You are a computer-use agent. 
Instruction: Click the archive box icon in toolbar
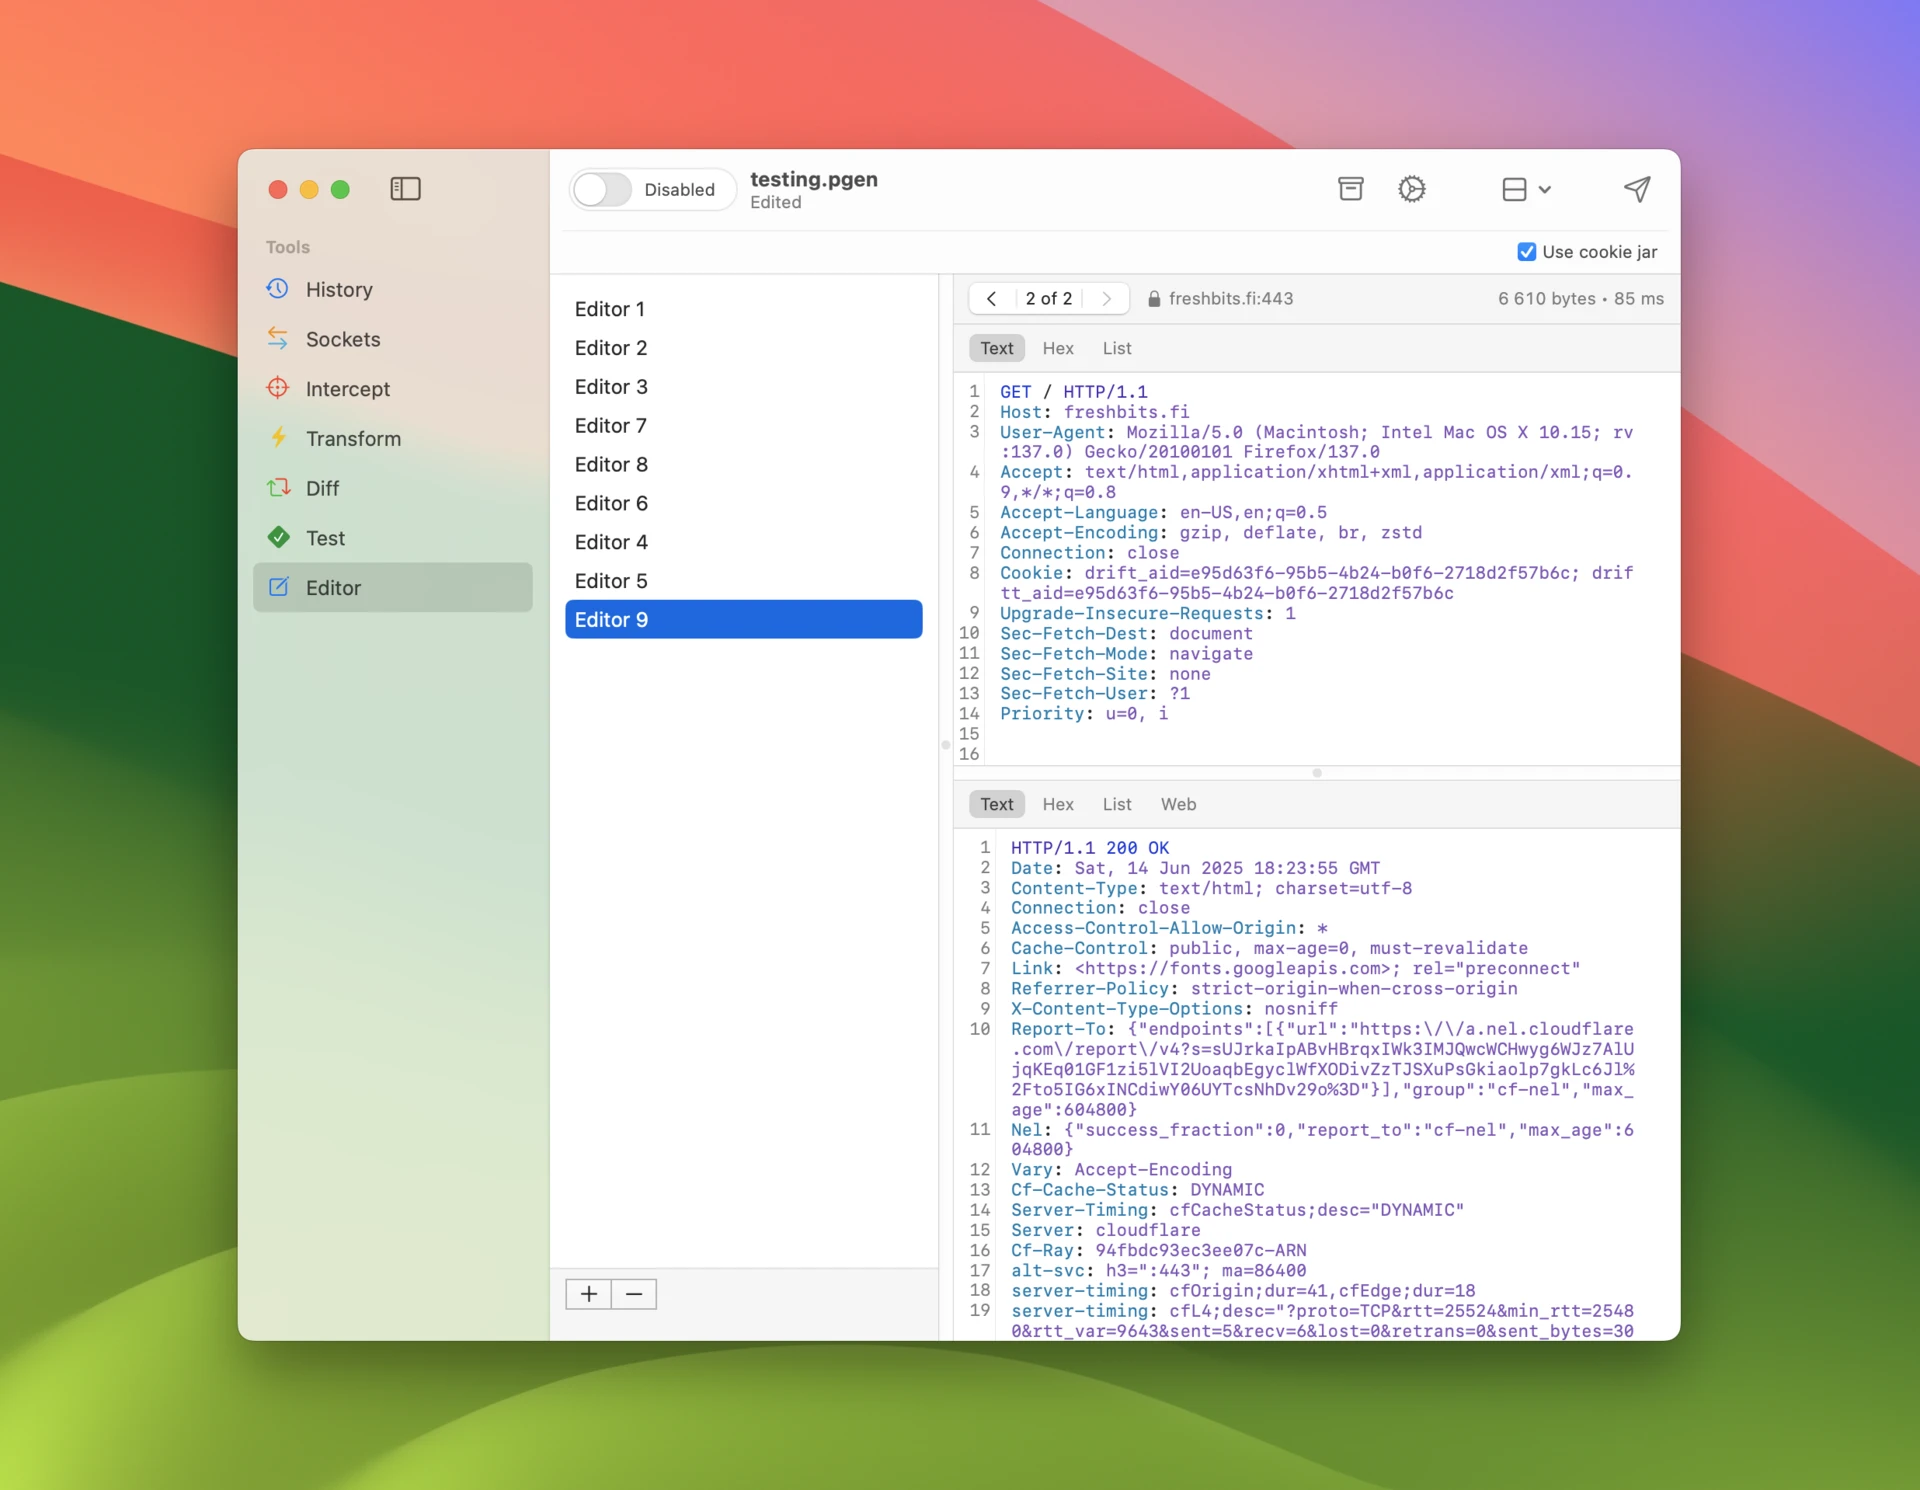point(1350,189)
